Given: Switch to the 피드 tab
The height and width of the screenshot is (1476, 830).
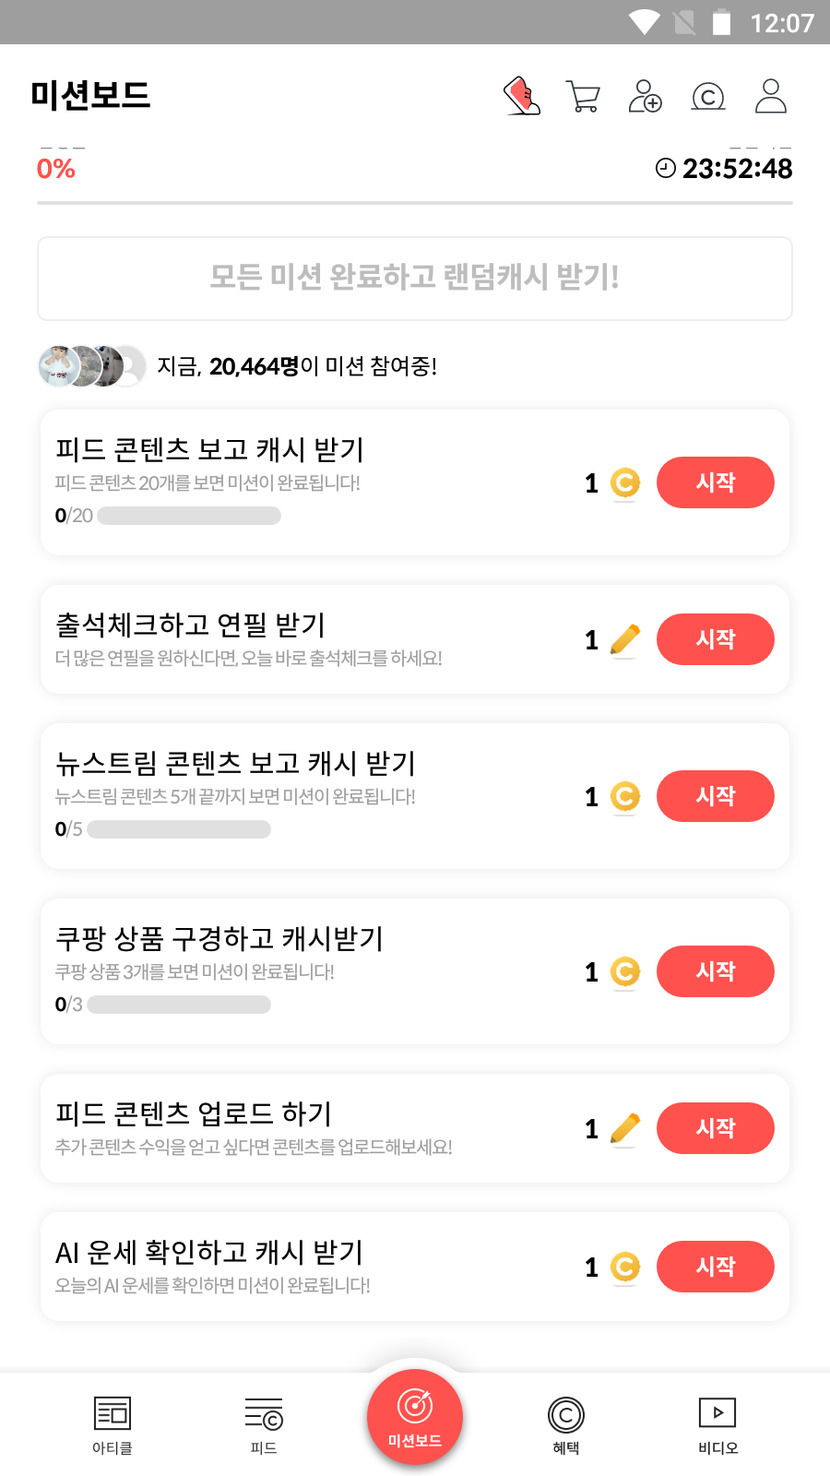Looking at the screenshot, I should (x=264, y=1424).
